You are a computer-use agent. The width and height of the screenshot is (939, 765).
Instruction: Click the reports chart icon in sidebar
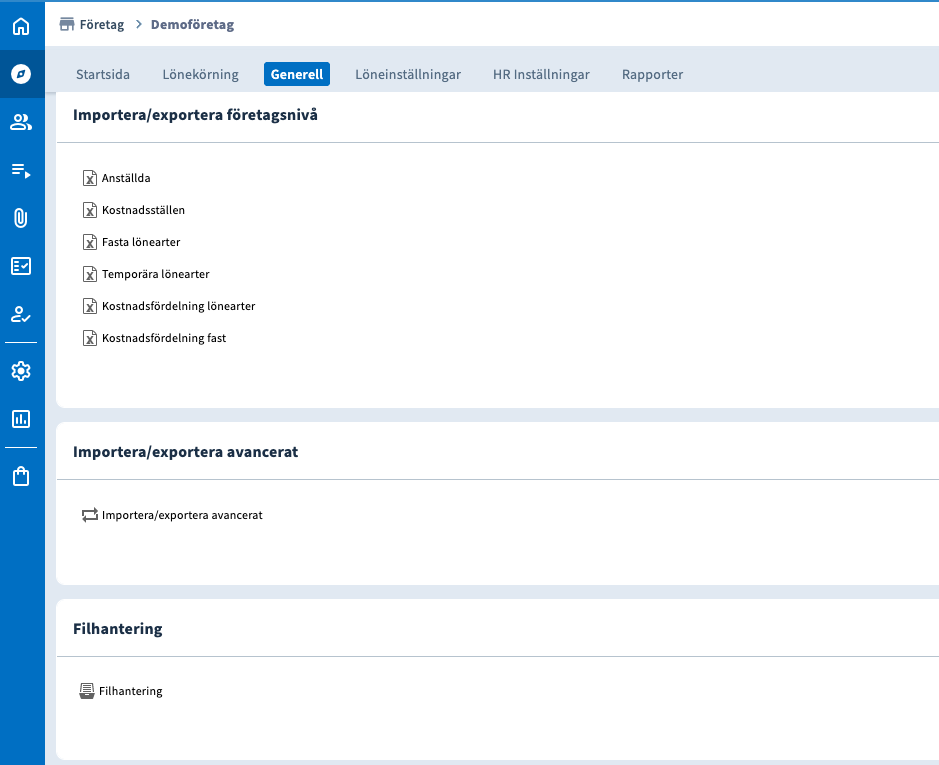pos(21,419)
